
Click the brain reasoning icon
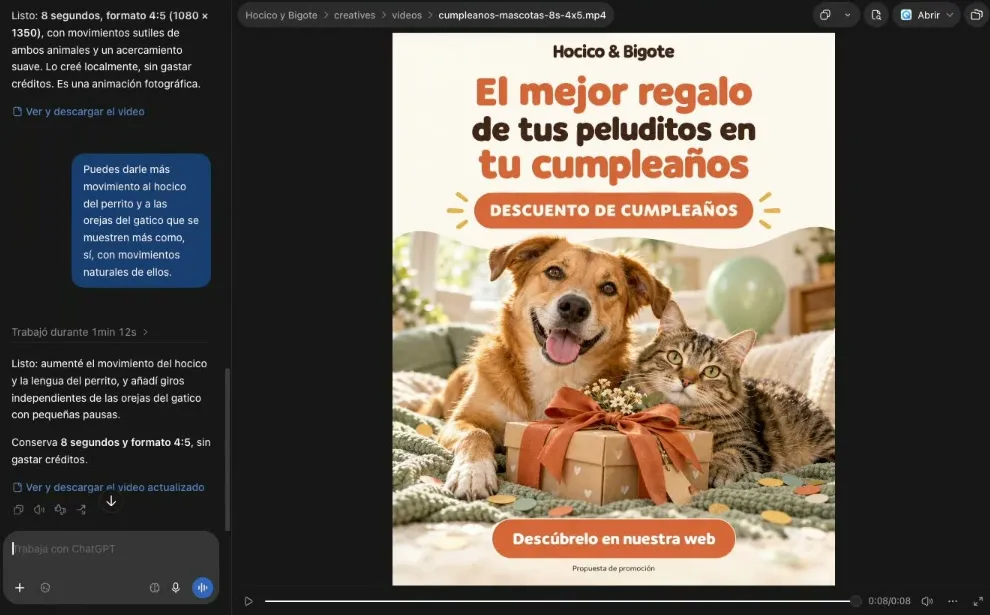pyautogui.click(x=154, y=588)
